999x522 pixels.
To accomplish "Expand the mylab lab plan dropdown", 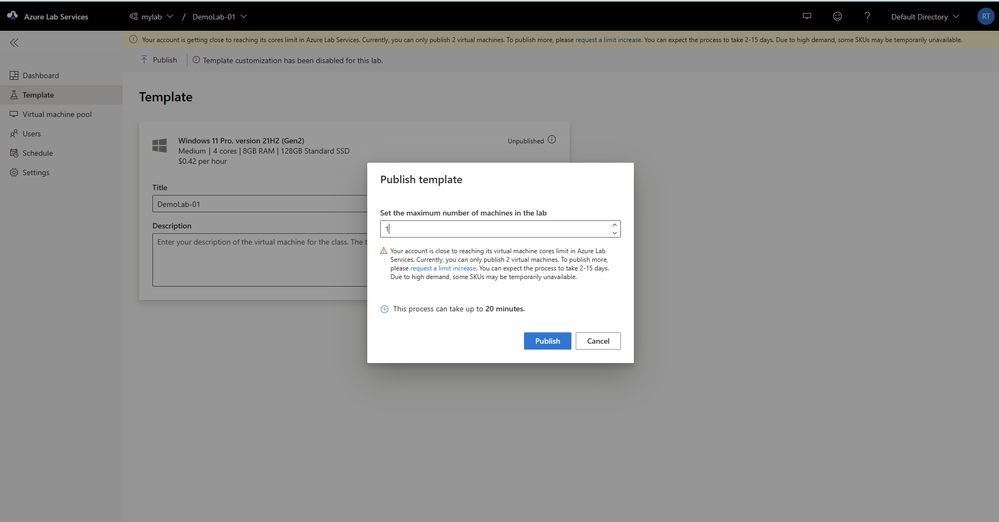I will pos(151,17).
